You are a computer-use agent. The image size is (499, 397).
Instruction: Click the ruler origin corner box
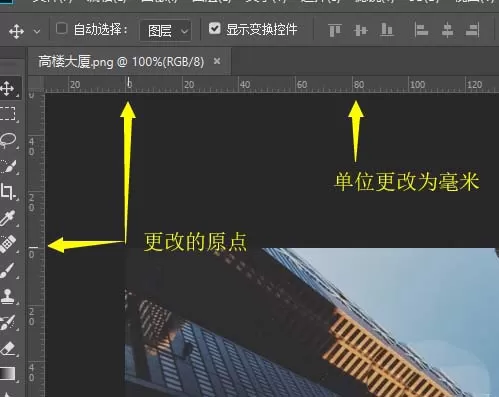coord(36,84)
